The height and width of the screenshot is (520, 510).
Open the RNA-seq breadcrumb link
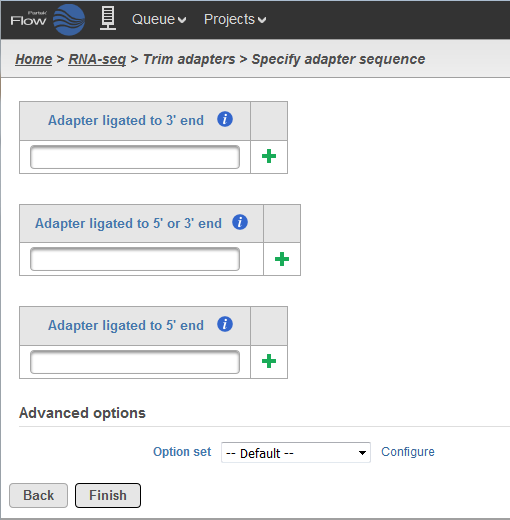(97, 59)
